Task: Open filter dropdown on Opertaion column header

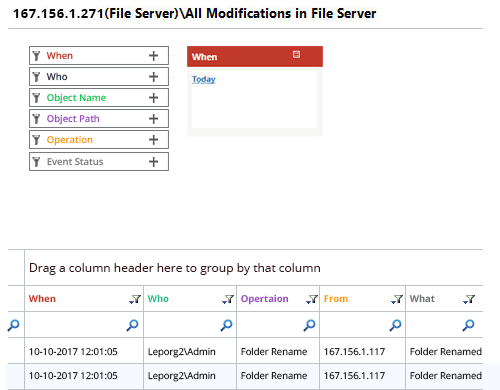Action: click(312, 299)
